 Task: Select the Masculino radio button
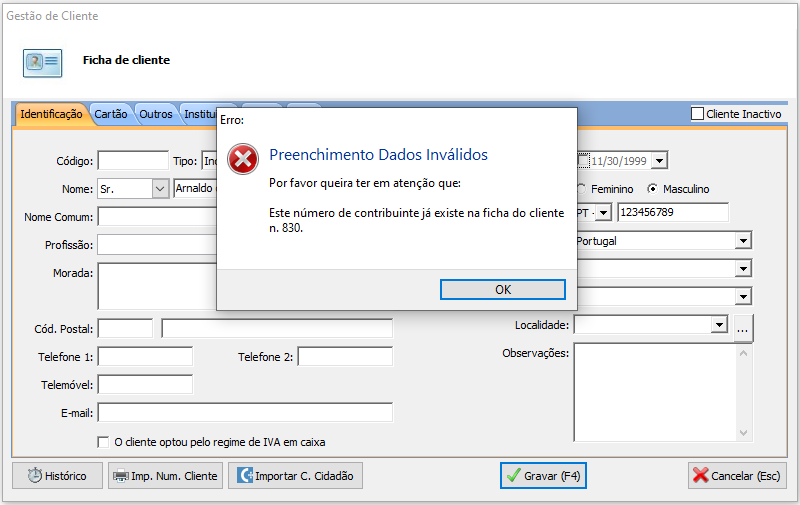(653, 189)
